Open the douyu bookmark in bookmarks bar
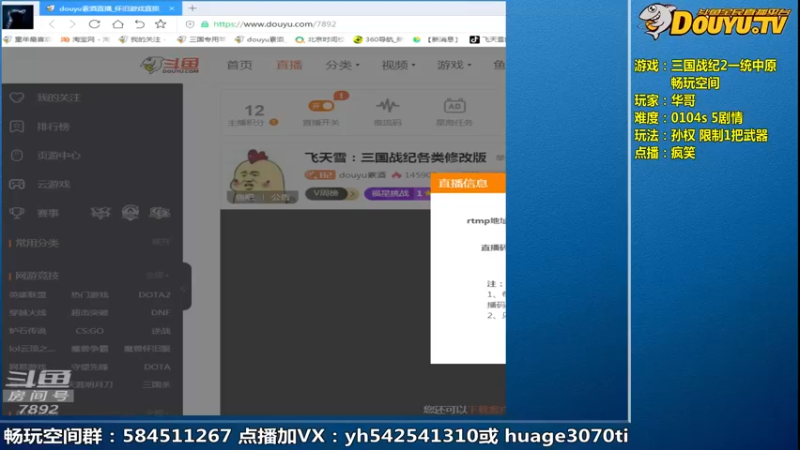Image resolution: width=800 pixels, height=450 pixels. pyautogui.click(x=259, y=39)
